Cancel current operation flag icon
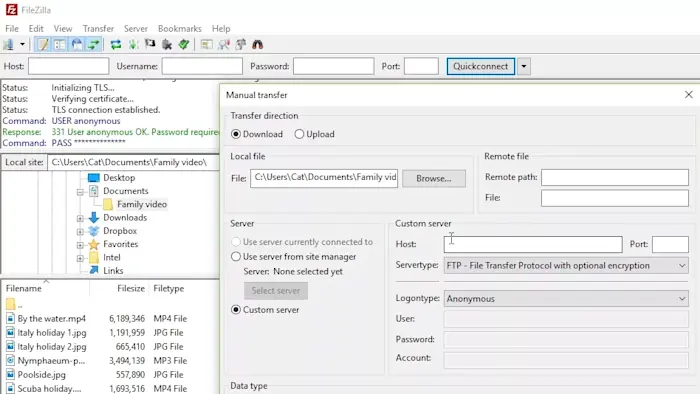 (x=150, y=45)
